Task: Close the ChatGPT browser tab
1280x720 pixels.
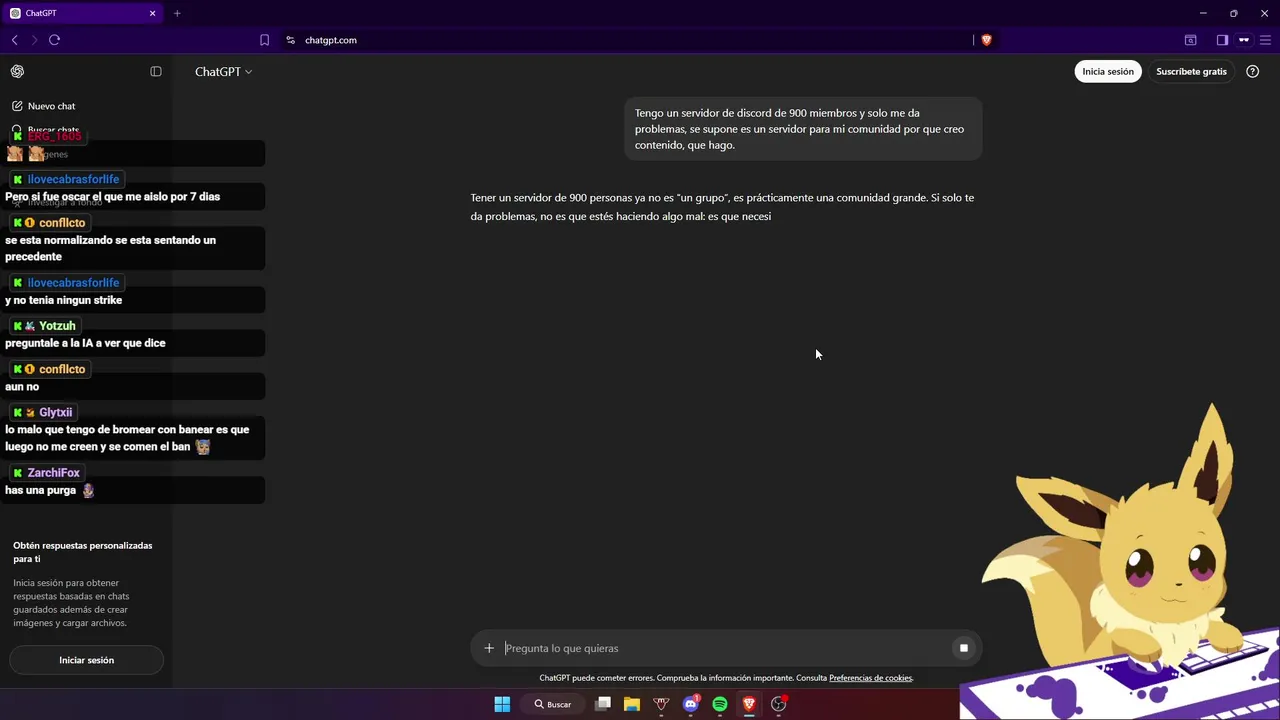Action: 153,13
